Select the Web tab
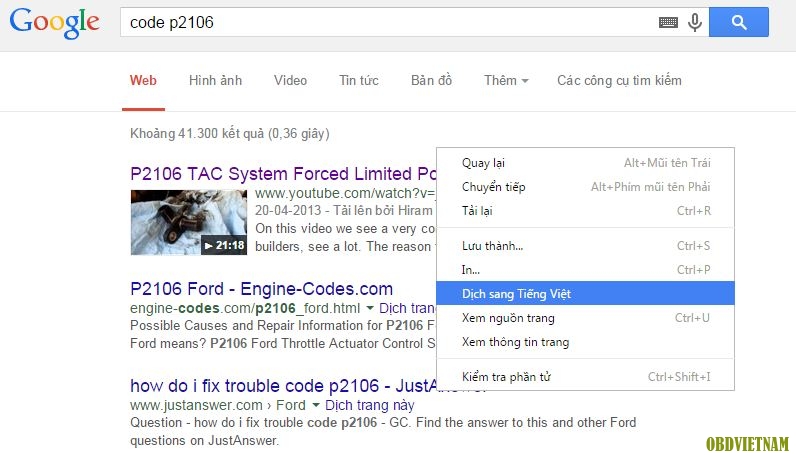 pos(143,80)
